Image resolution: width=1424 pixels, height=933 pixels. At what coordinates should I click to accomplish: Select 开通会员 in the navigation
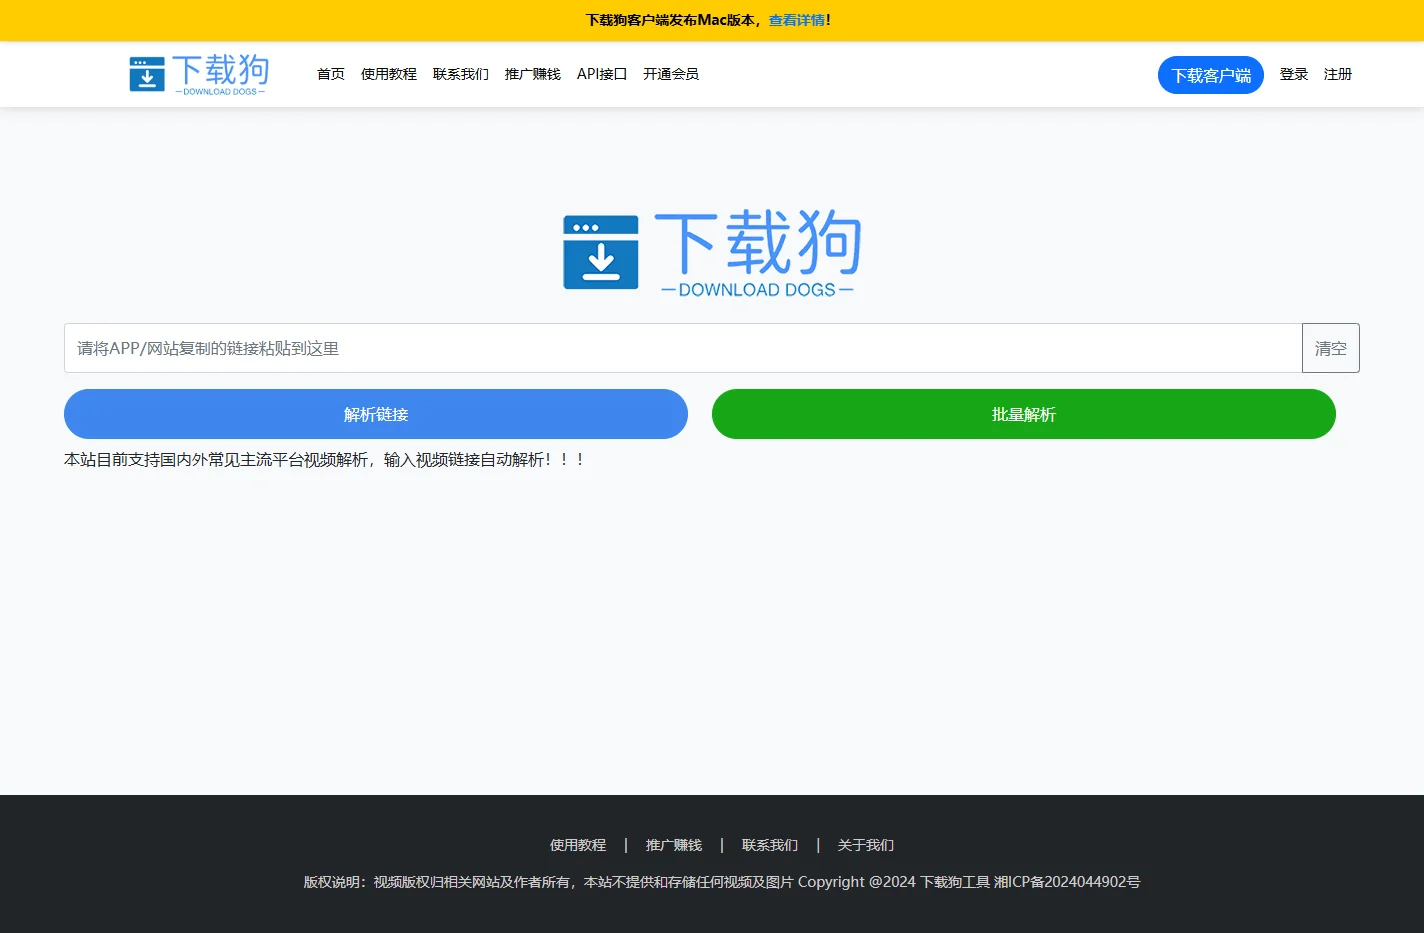671,74
